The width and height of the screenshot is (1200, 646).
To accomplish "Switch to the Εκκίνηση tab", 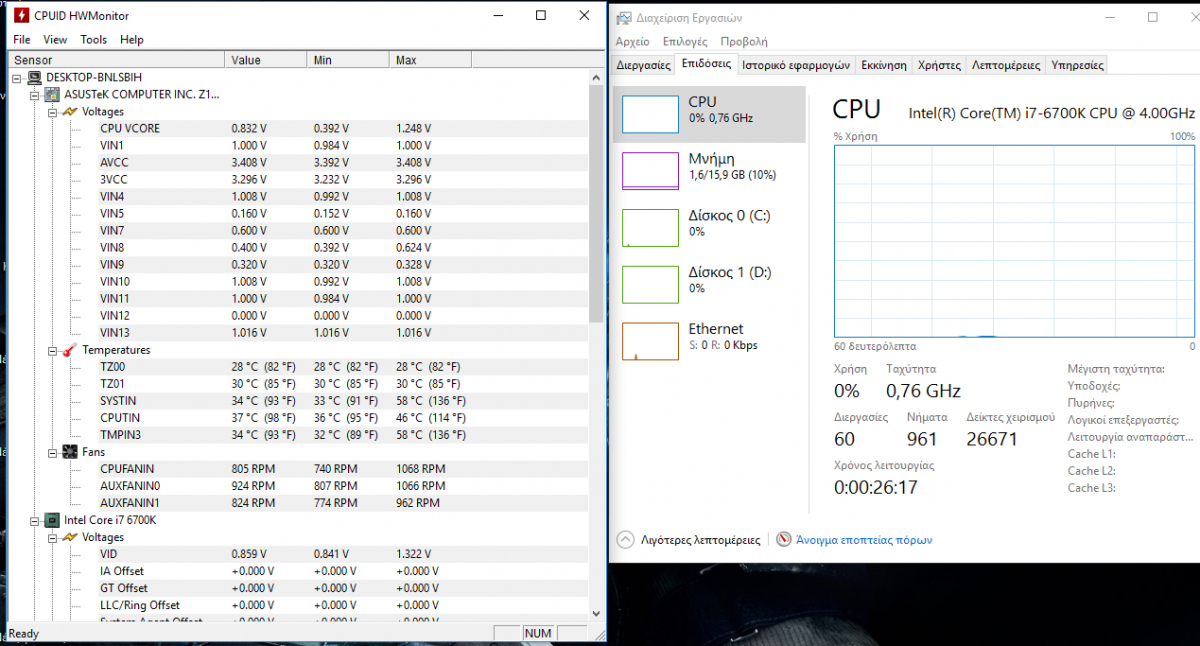I will tap(884, 65).
